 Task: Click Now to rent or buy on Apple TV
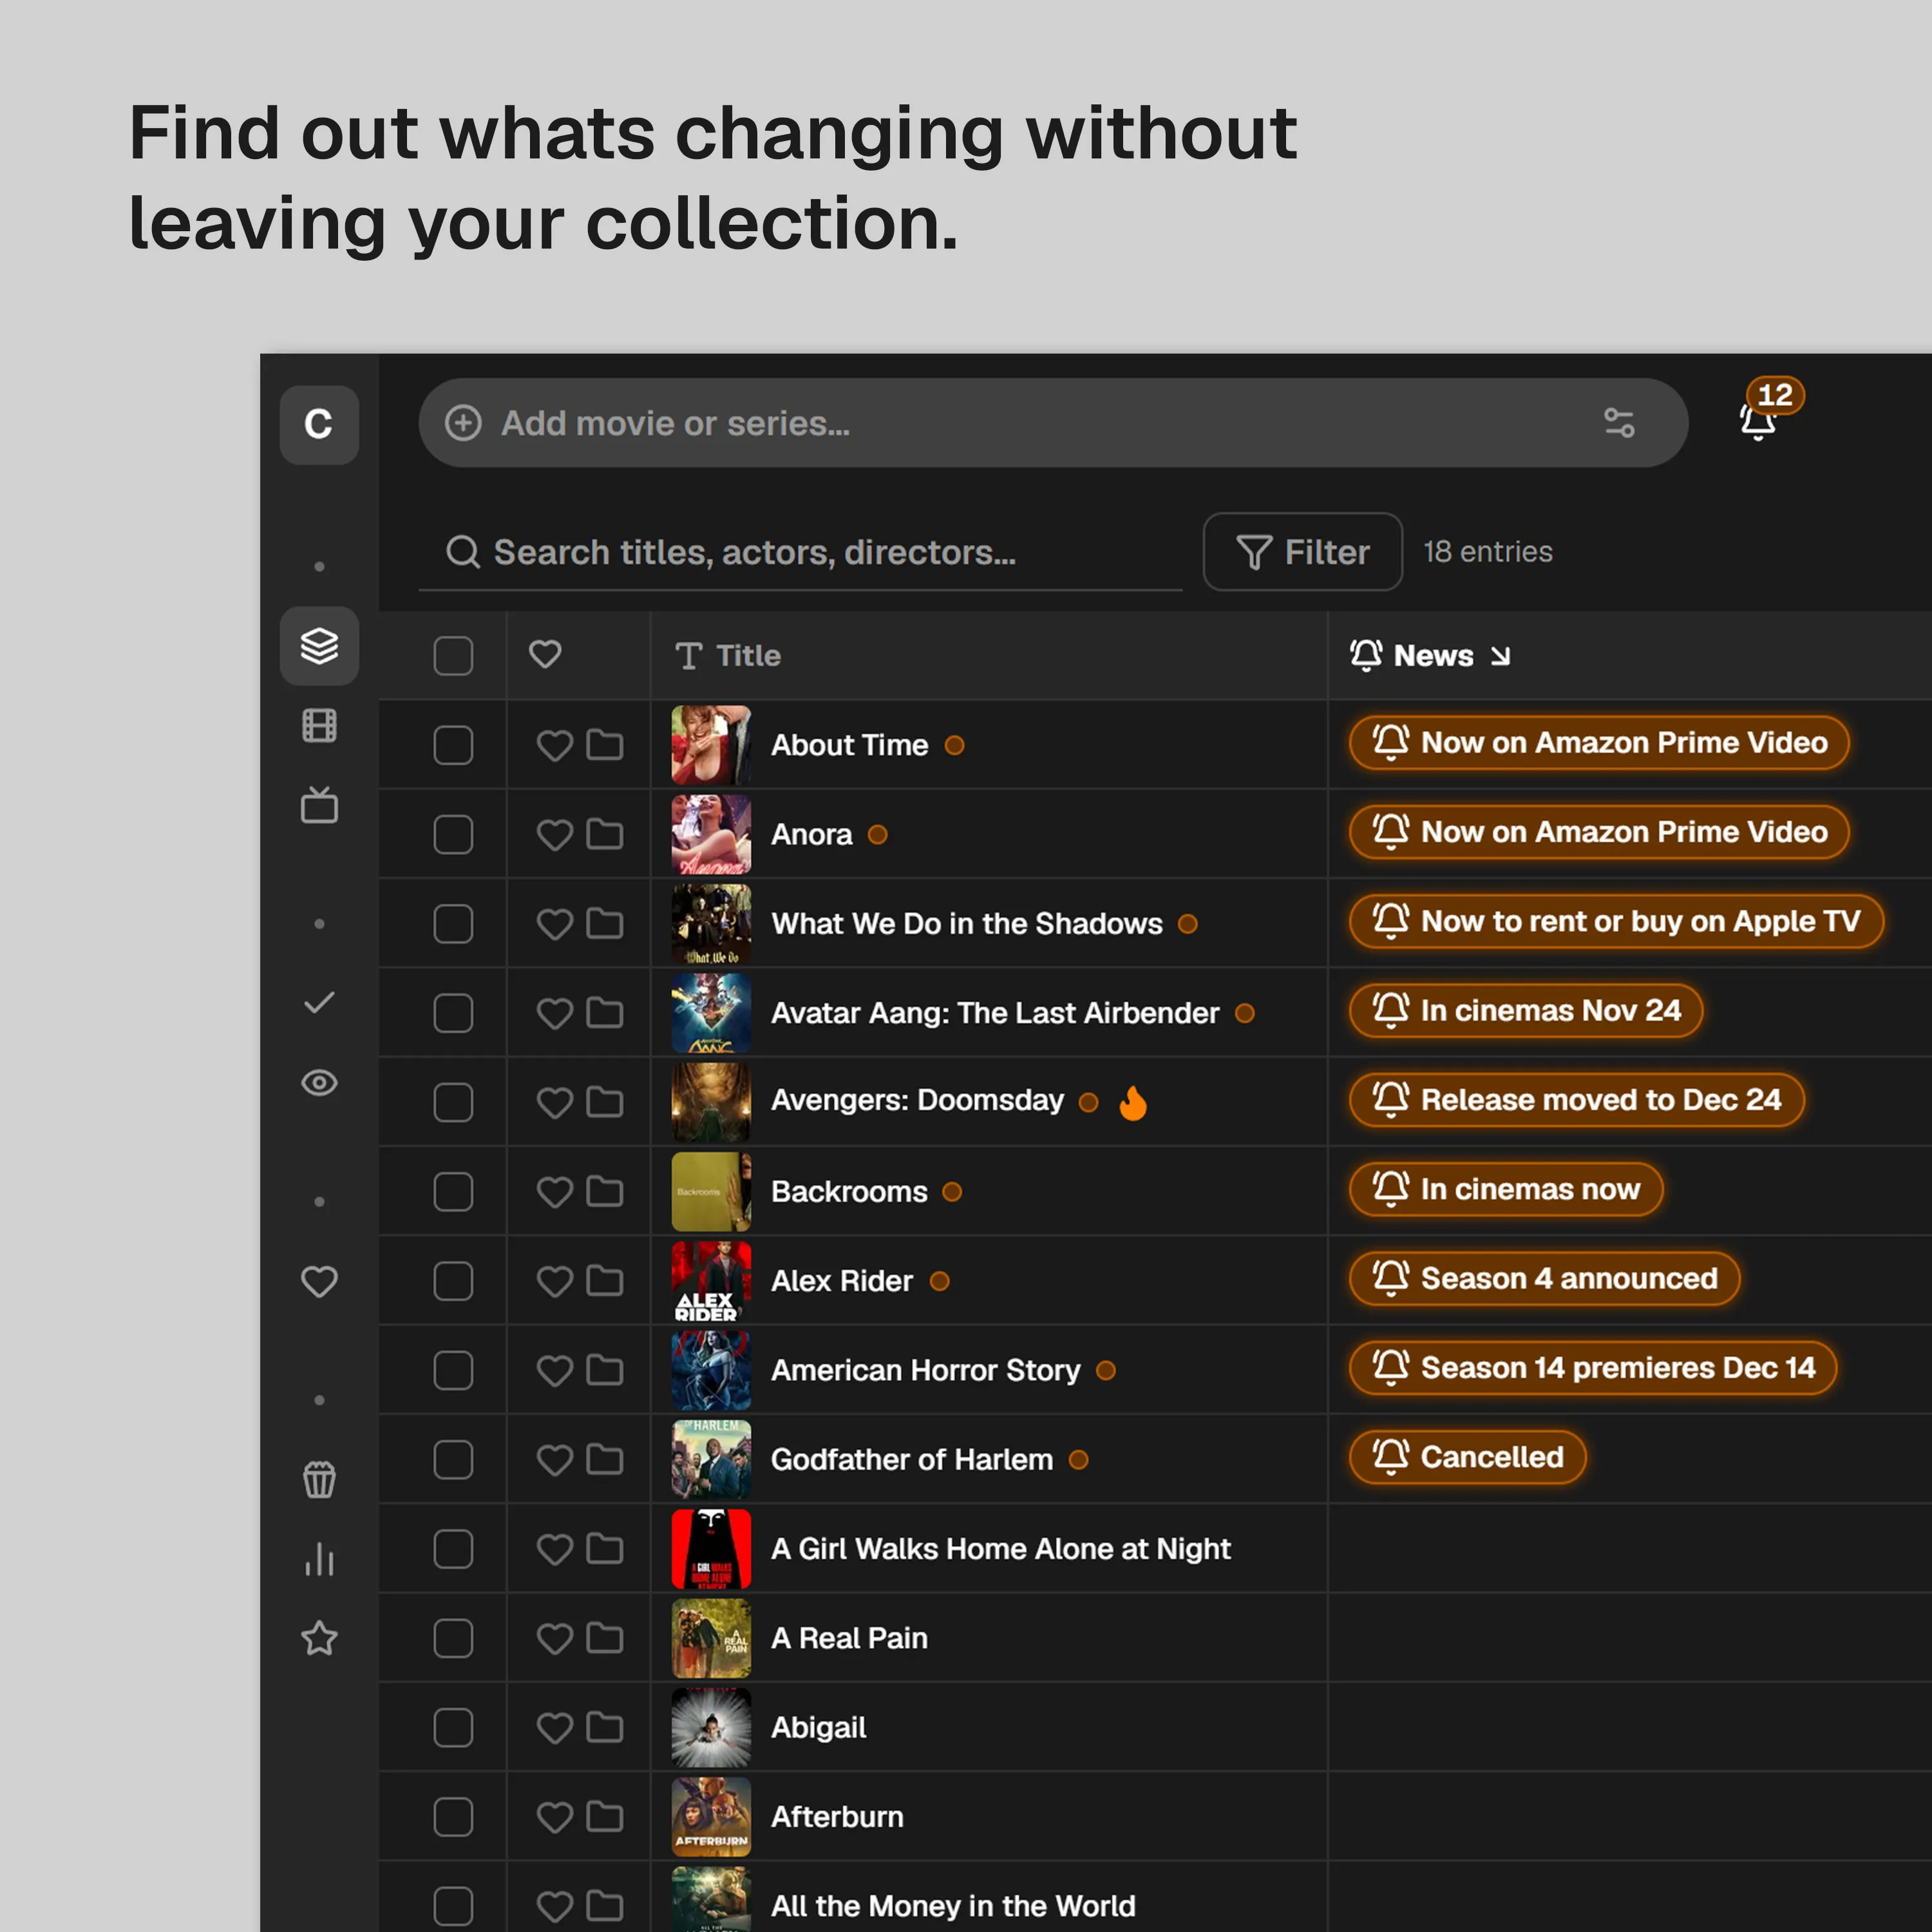click(1615, 921)
